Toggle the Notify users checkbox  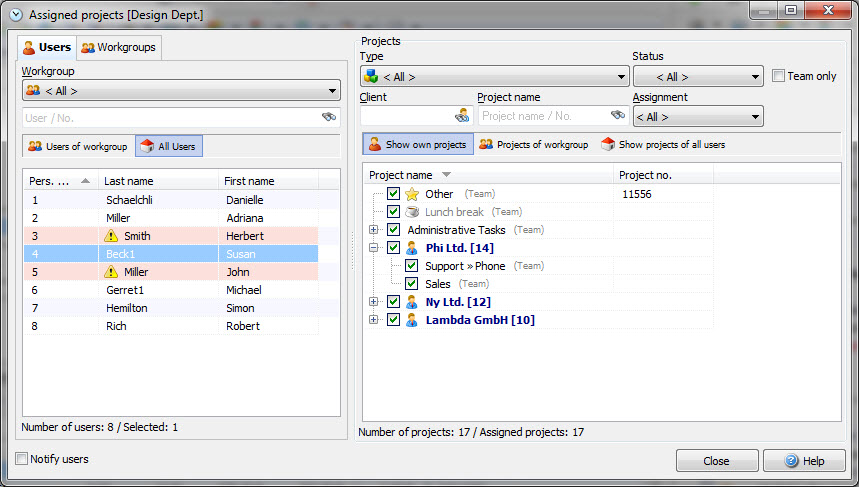coord(22,459)
